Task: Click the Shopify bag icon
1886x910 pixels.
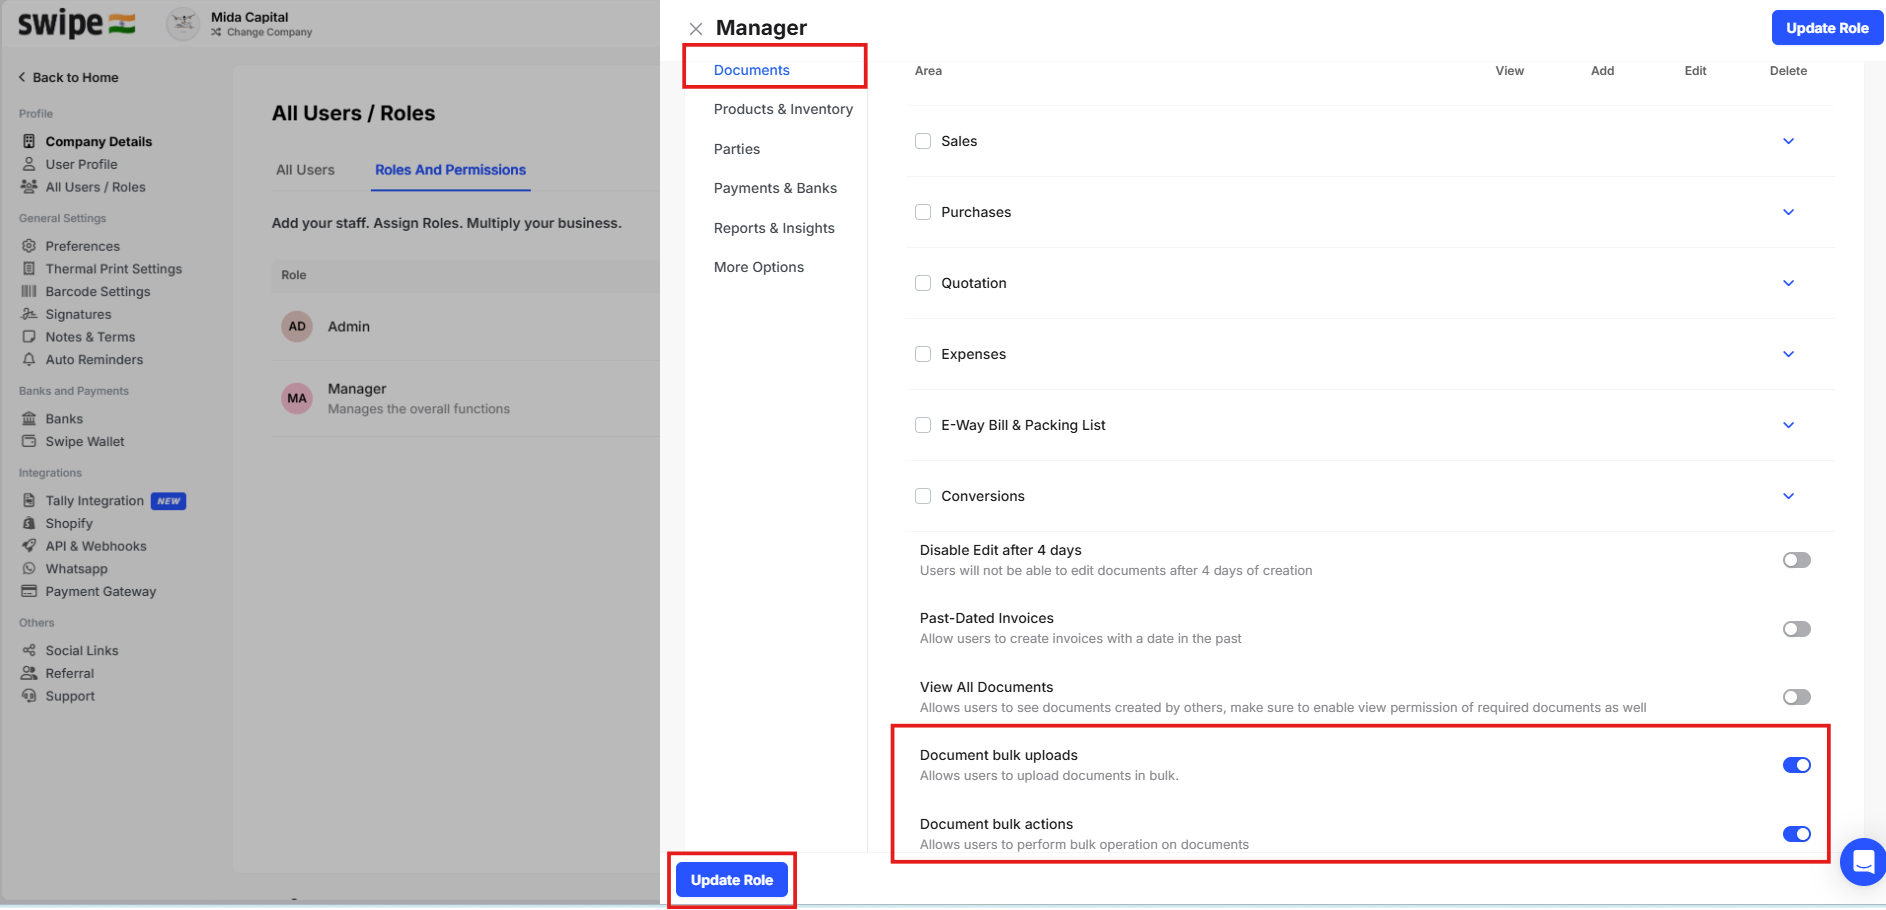Action: pos(29,523)
